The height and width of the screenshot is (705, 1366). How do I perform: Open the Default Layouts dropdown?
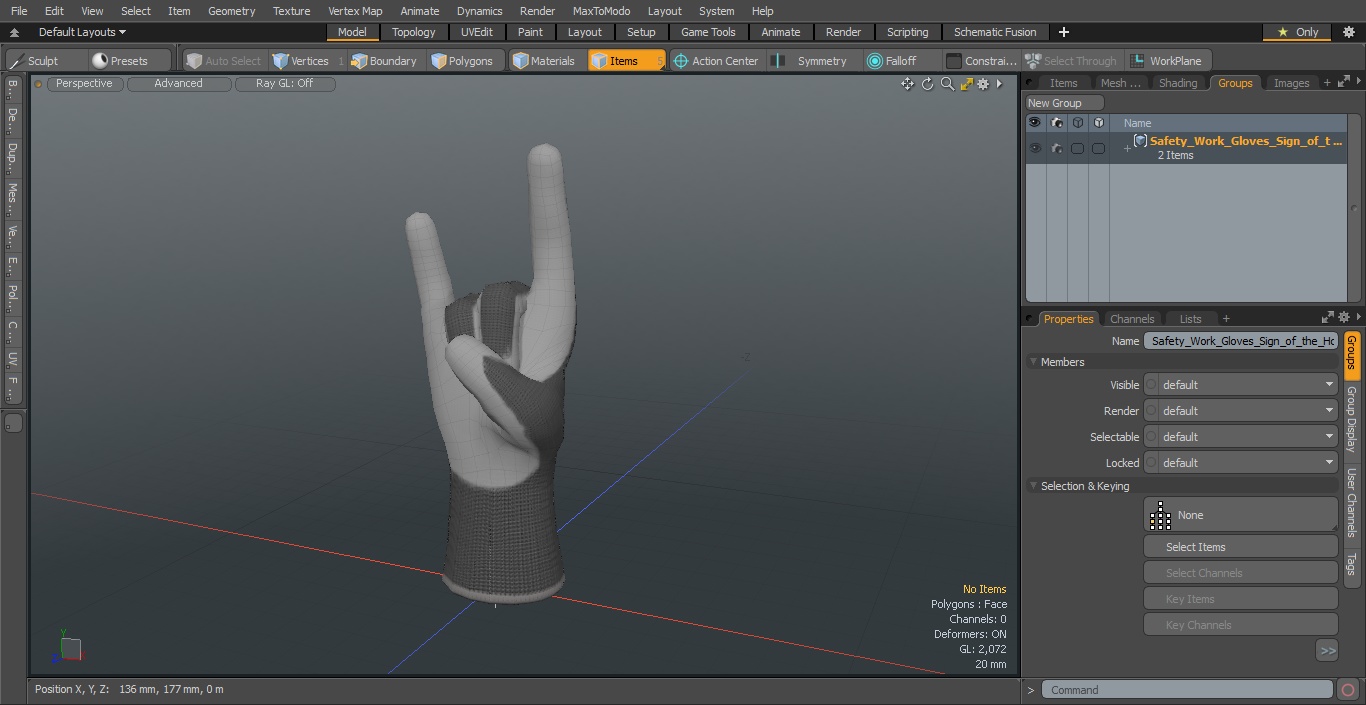click(82, 32)
